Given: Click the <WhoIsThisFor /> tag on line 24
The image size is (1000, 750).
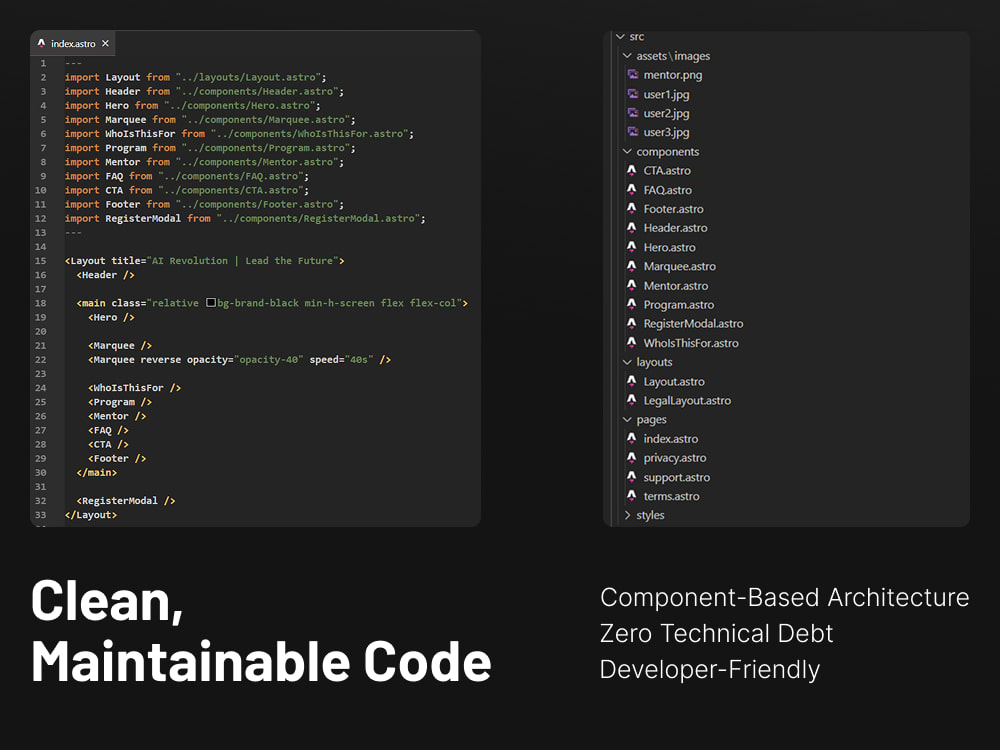Looking at the screenshot, I should (x=135, y=388).
